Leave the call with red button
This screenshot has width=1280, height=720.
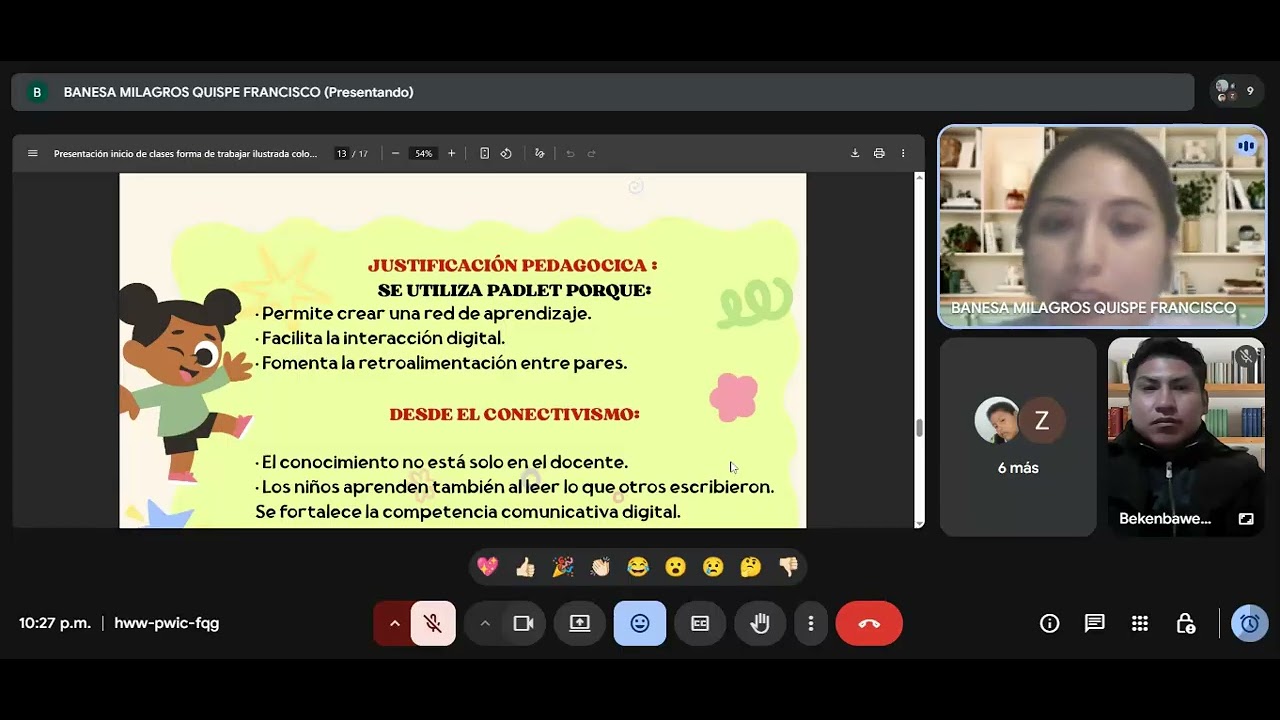pos(869,623)
